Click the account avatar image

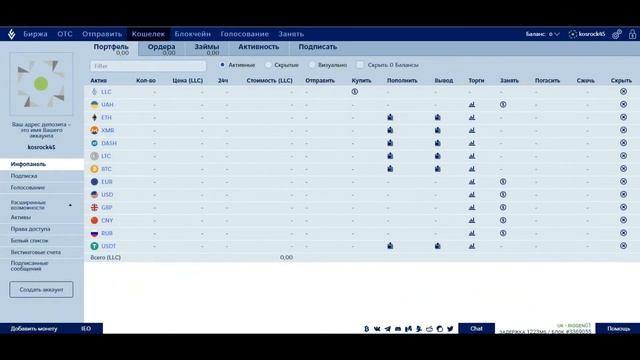tap(41, 84)
